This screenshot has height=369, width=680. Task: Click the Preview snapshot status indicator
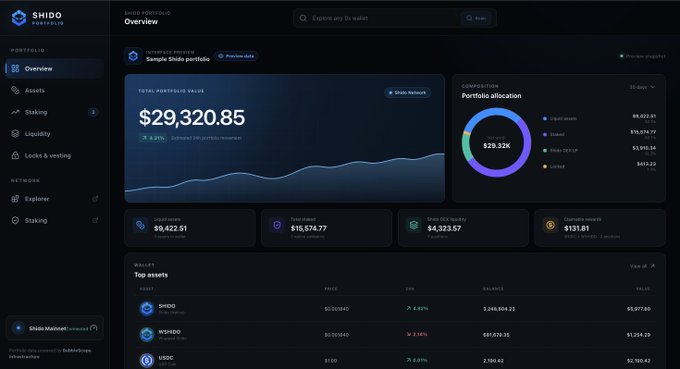(643, 56)
